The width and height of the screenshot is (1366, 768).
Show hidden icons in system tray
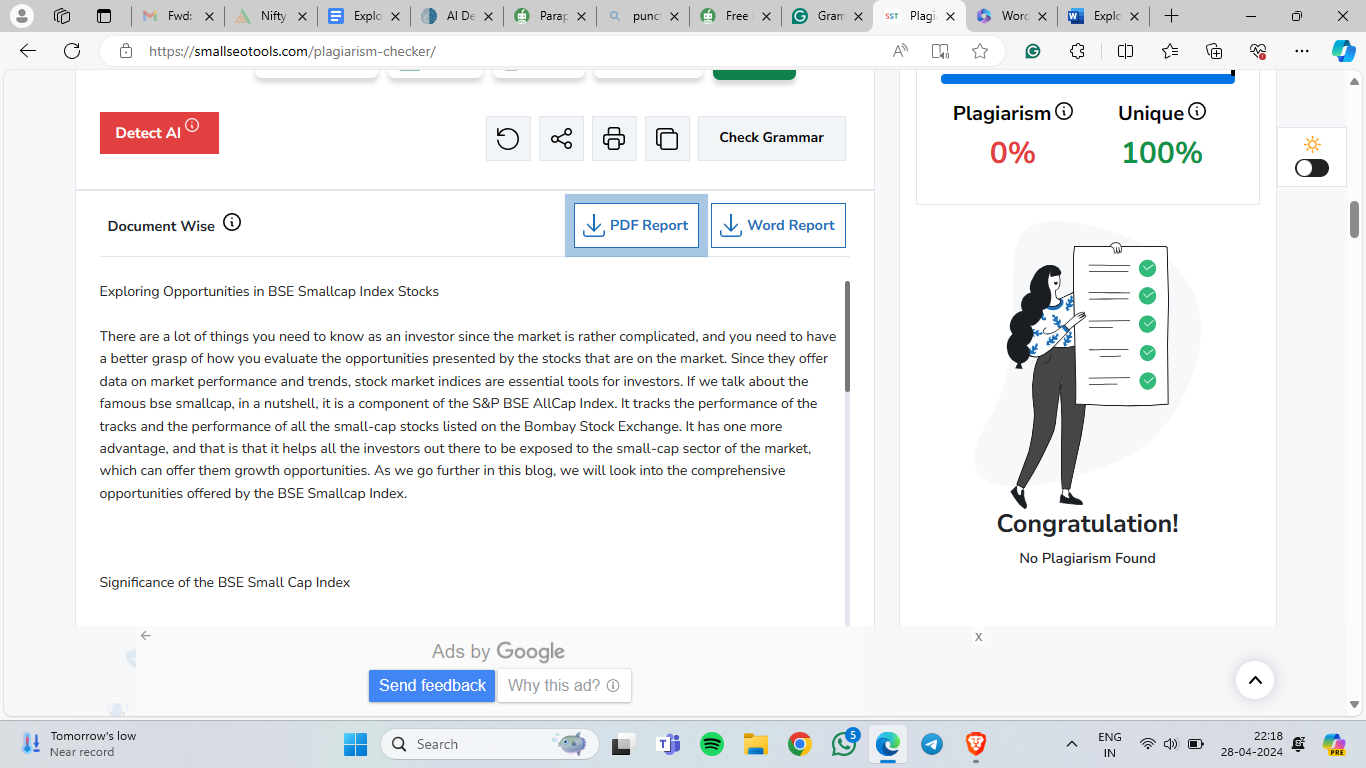click(x=1071, y=744)
